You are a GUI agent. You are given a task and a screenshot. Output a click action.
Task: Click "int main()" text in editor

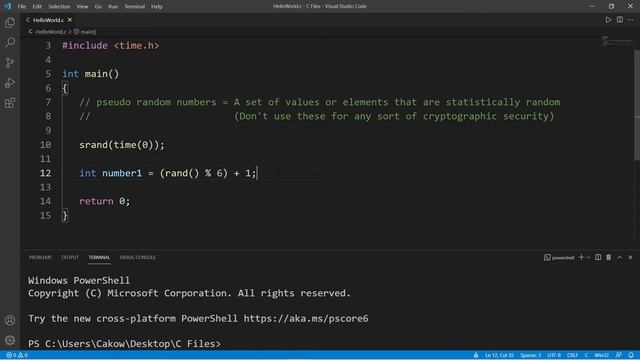[91, 74]
